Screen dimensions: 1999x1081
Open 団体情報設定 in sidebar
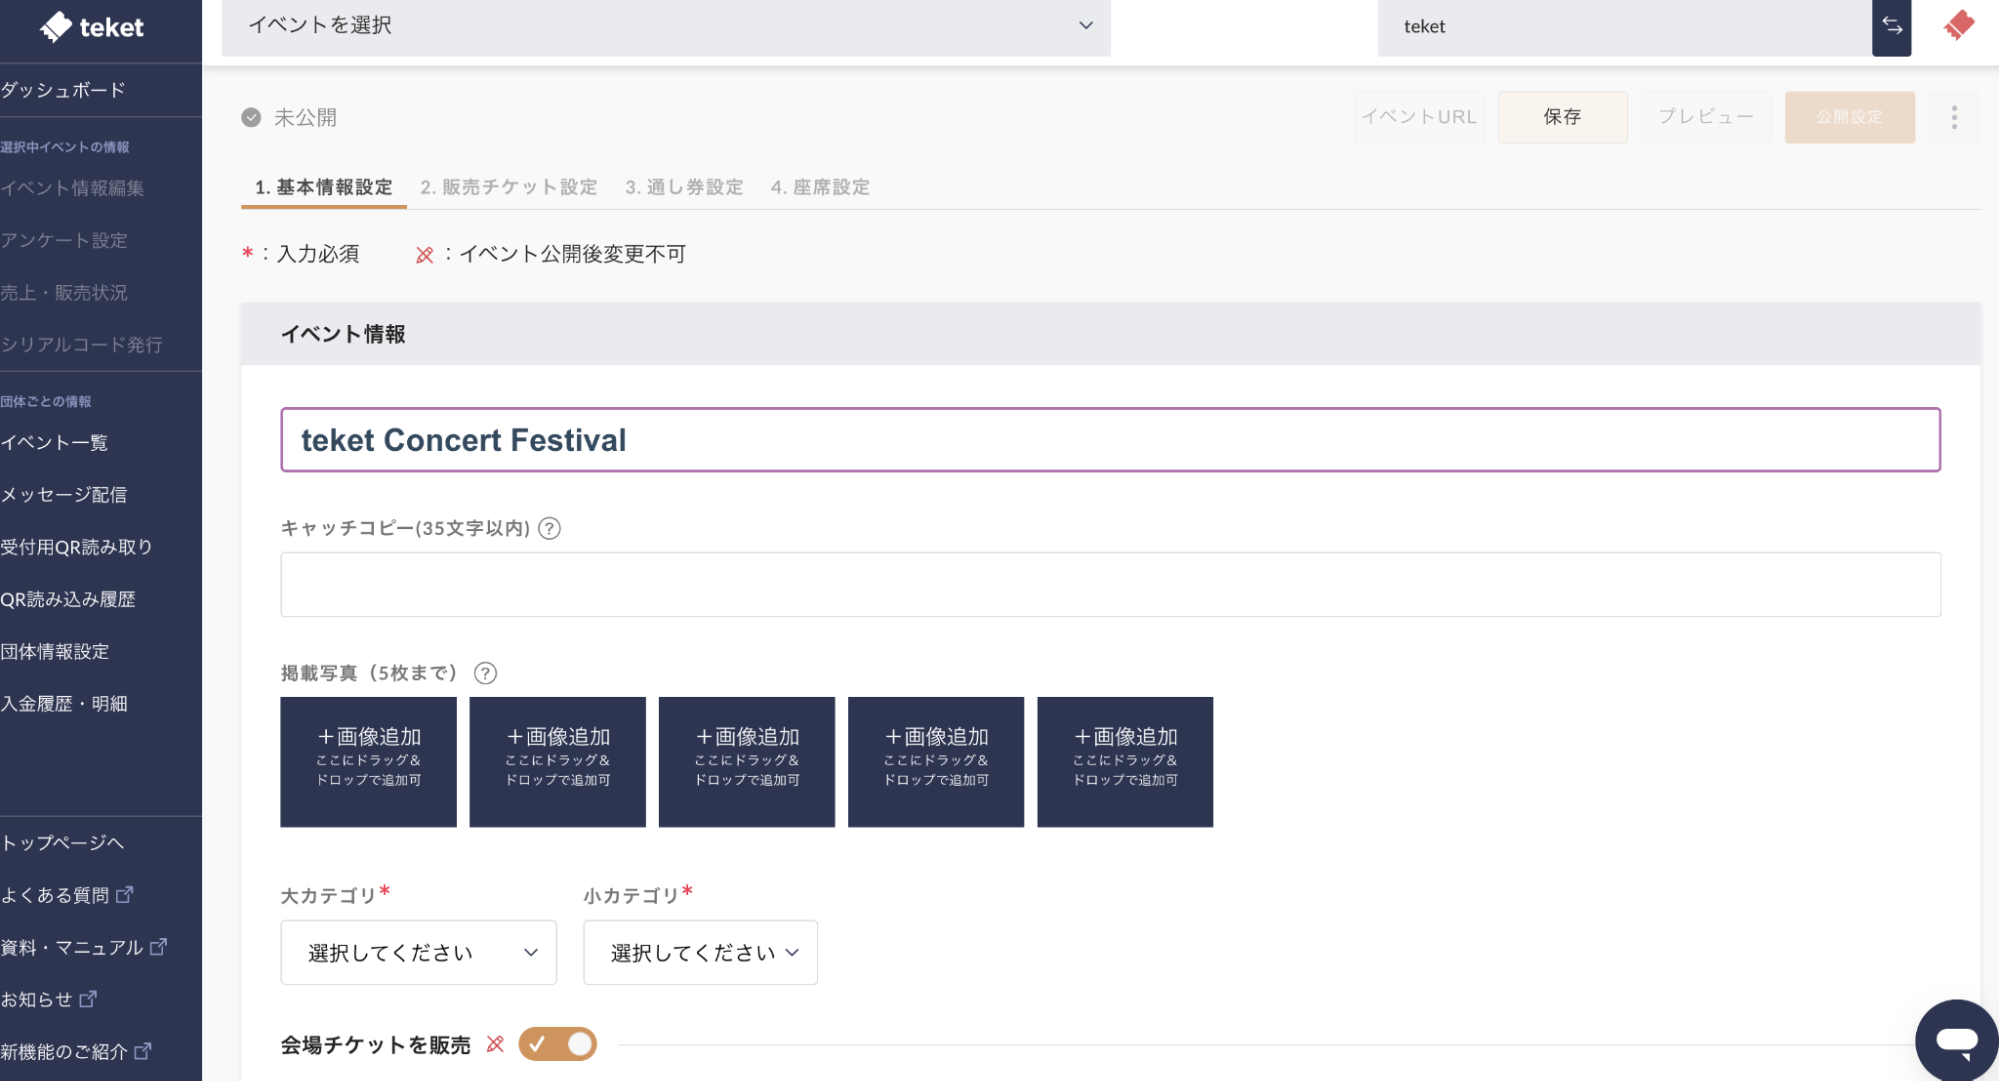(55, 651)
